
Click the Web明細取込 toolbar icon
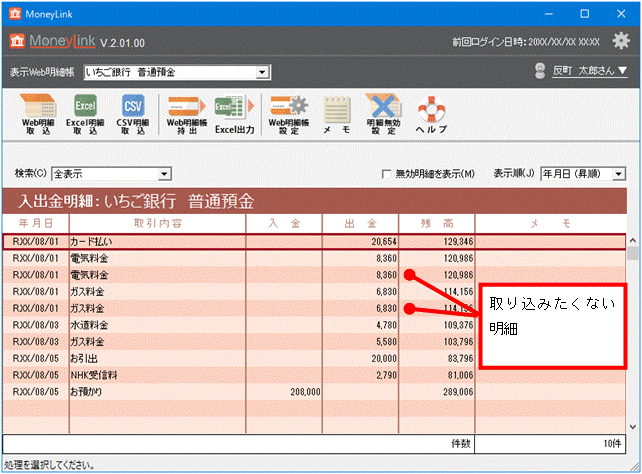(x=38, y=114)
